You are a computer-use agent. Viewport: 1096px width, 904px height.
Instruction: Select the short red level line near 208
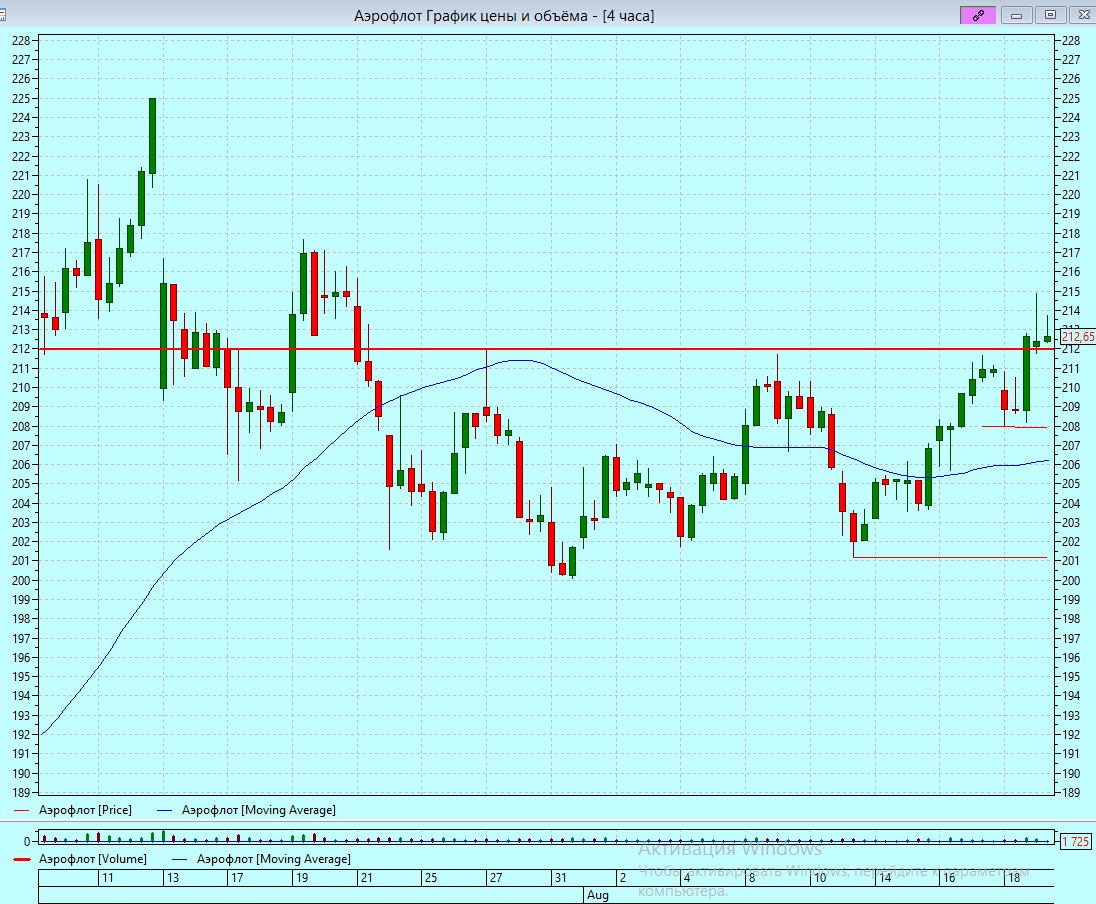pos(1014,426)
